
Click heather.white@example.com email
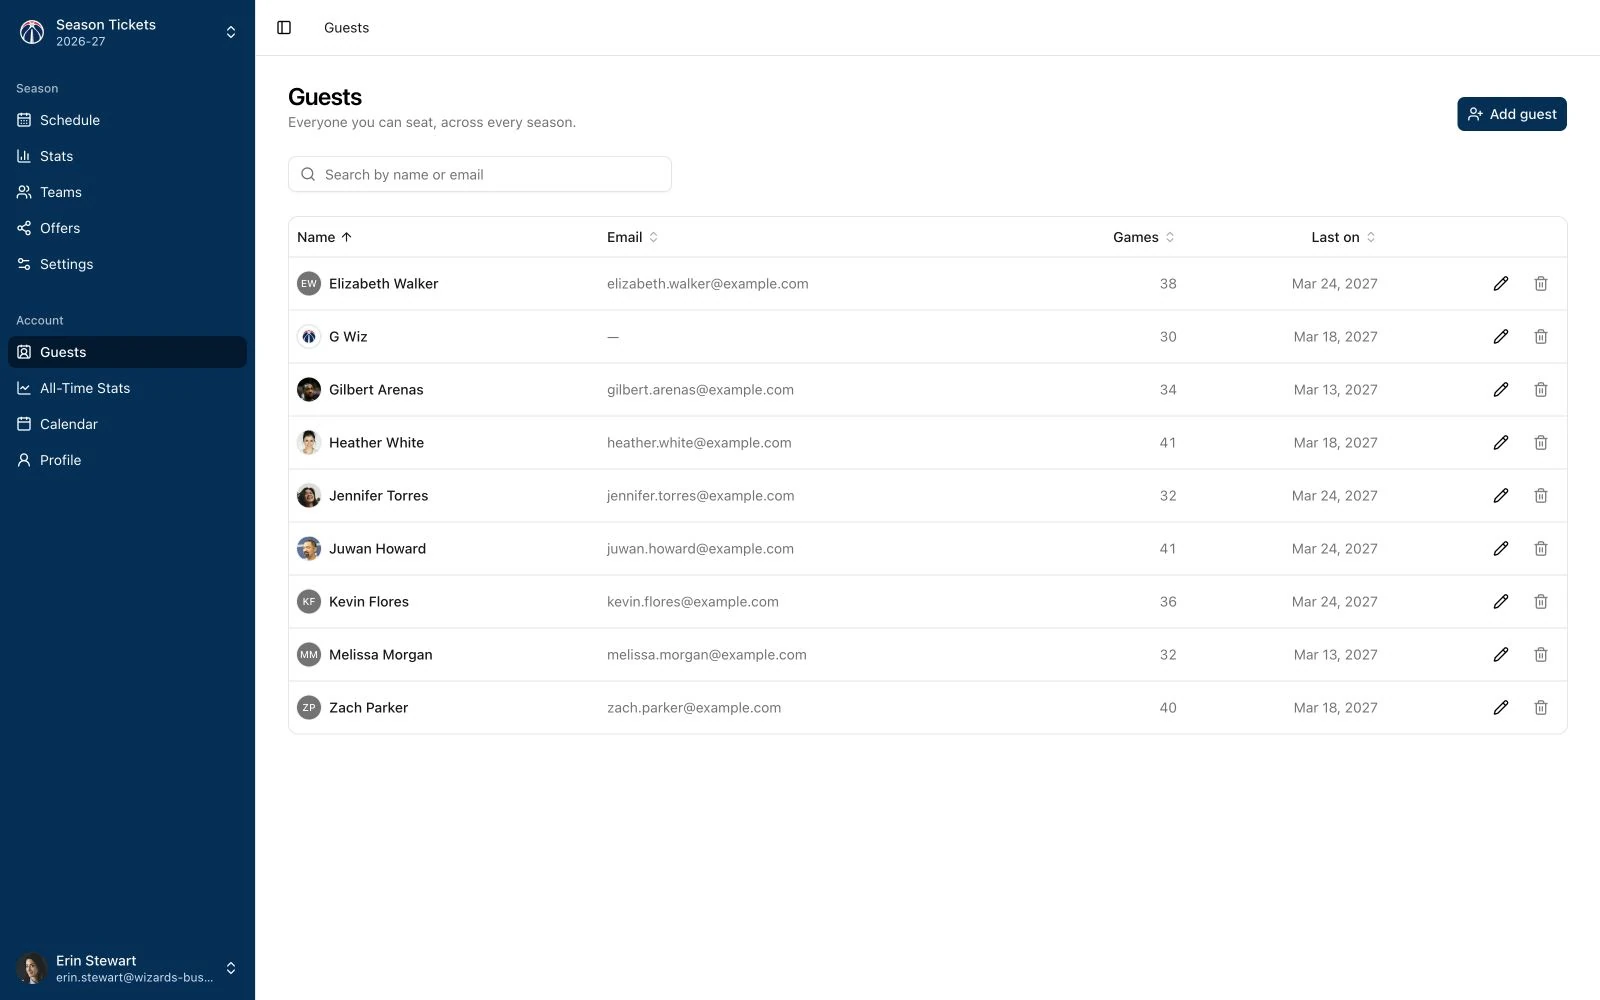(x=699, y=443)
